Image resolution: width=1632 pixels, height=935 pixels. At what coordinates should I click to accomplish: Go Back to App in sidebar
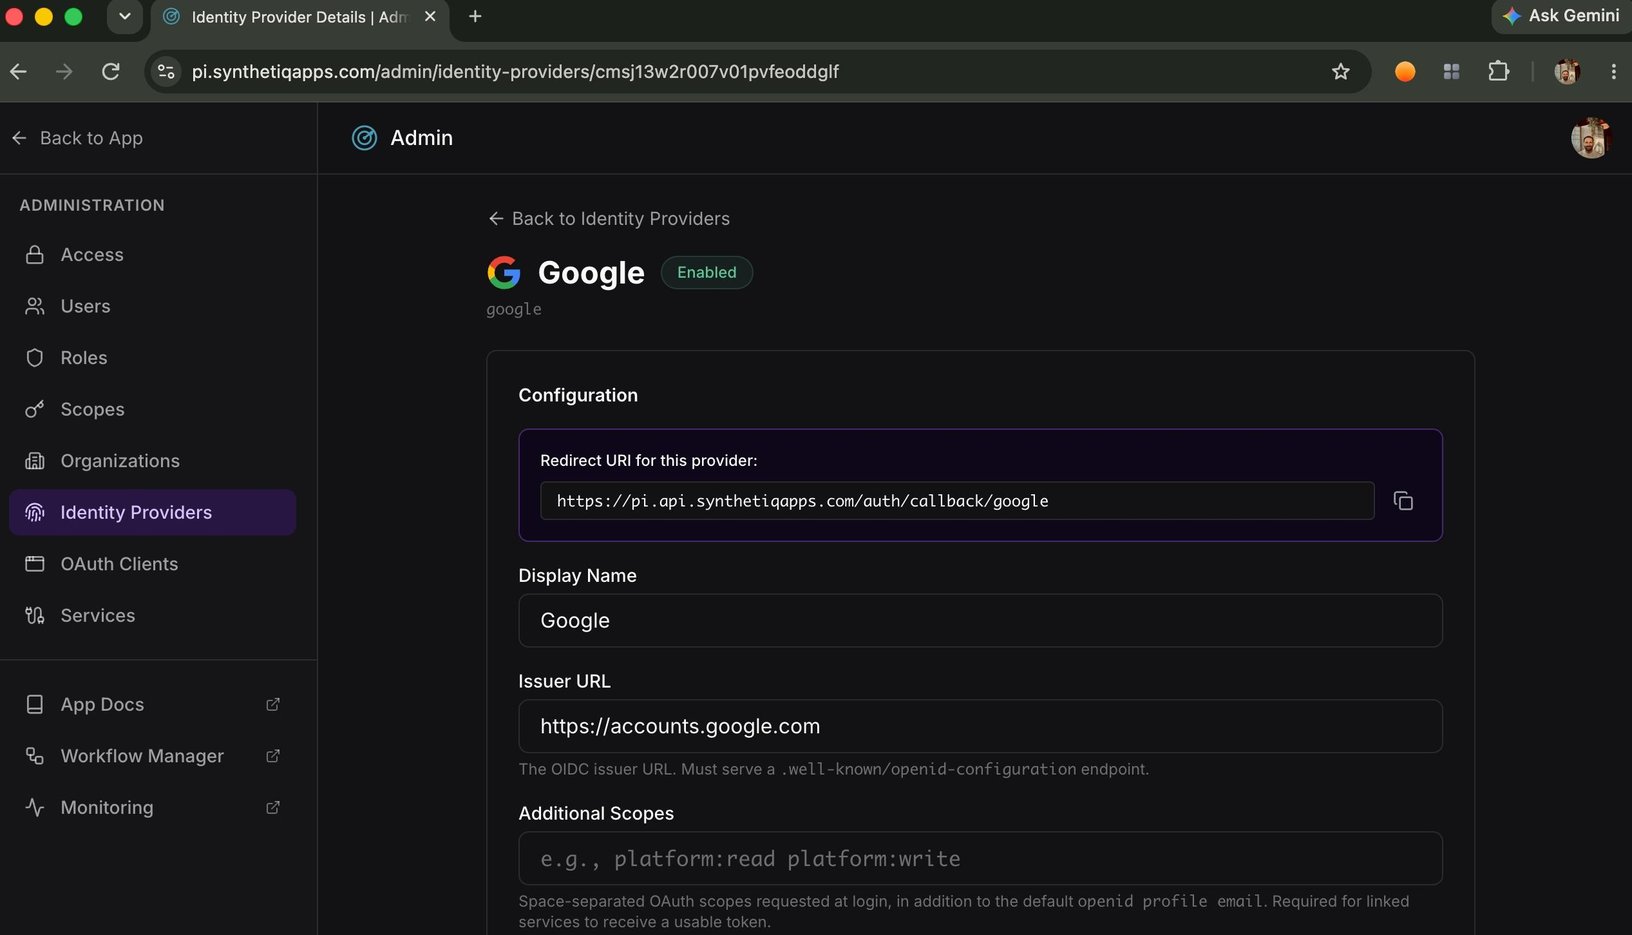(x=77, y=138)
